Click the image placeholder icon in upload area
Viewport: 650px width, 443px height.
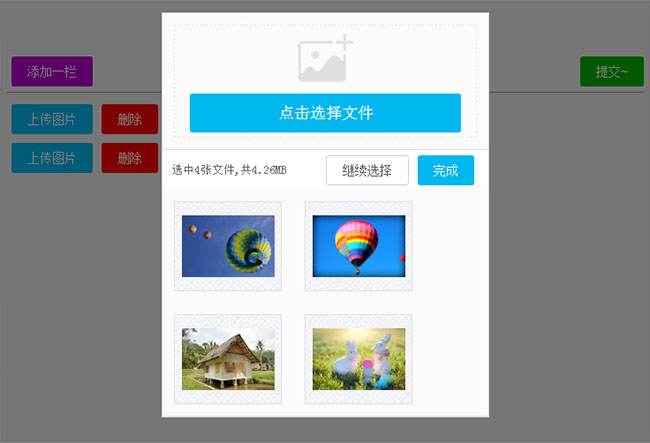(321, 64)
